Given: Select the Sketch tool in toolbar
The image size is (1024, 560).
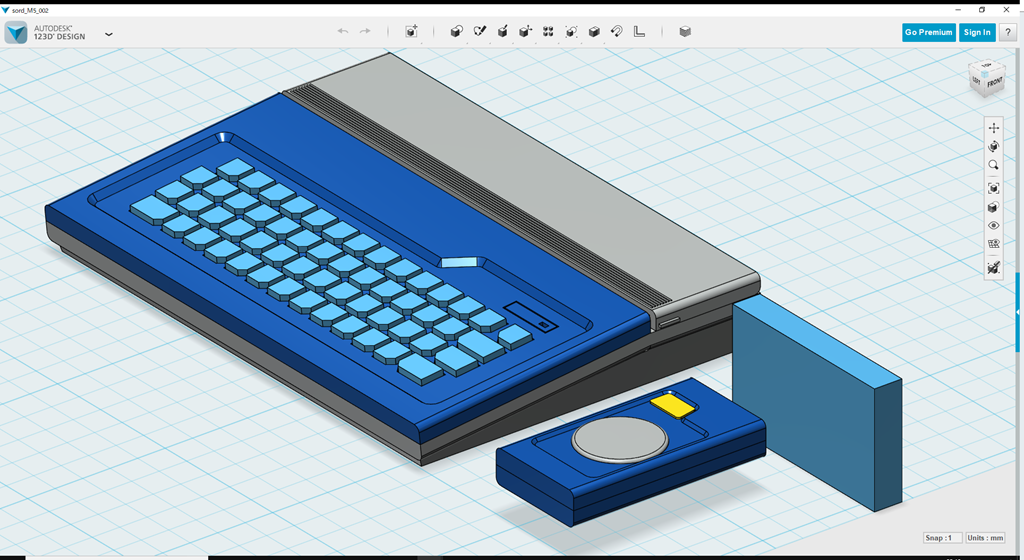Looking at the screenshot, I should tap(480, 32).
